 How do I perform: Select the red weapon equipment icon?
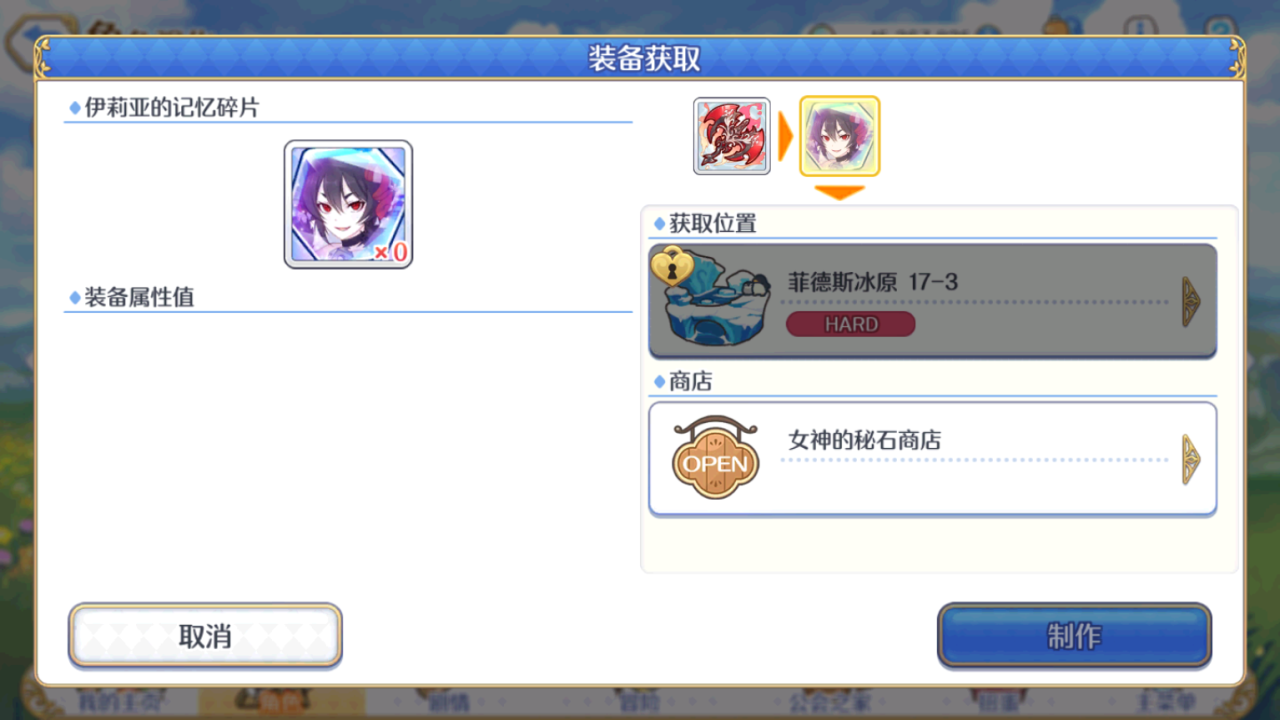point(732,136)
